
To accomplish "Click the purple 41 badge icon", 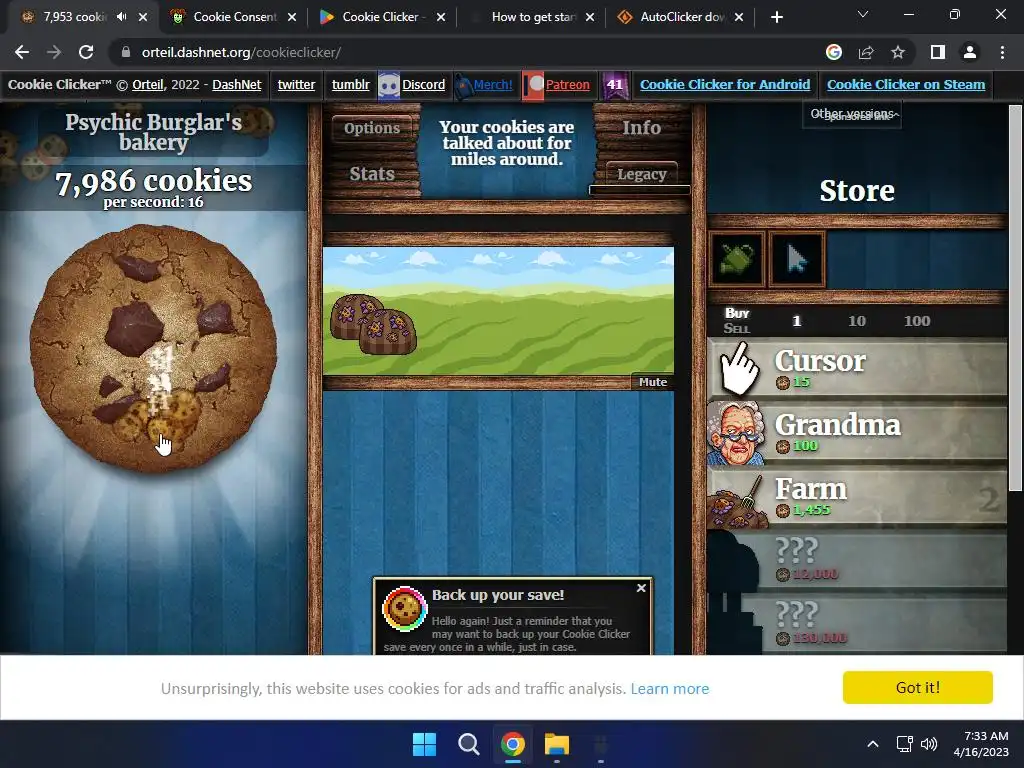I will point(615,85).
